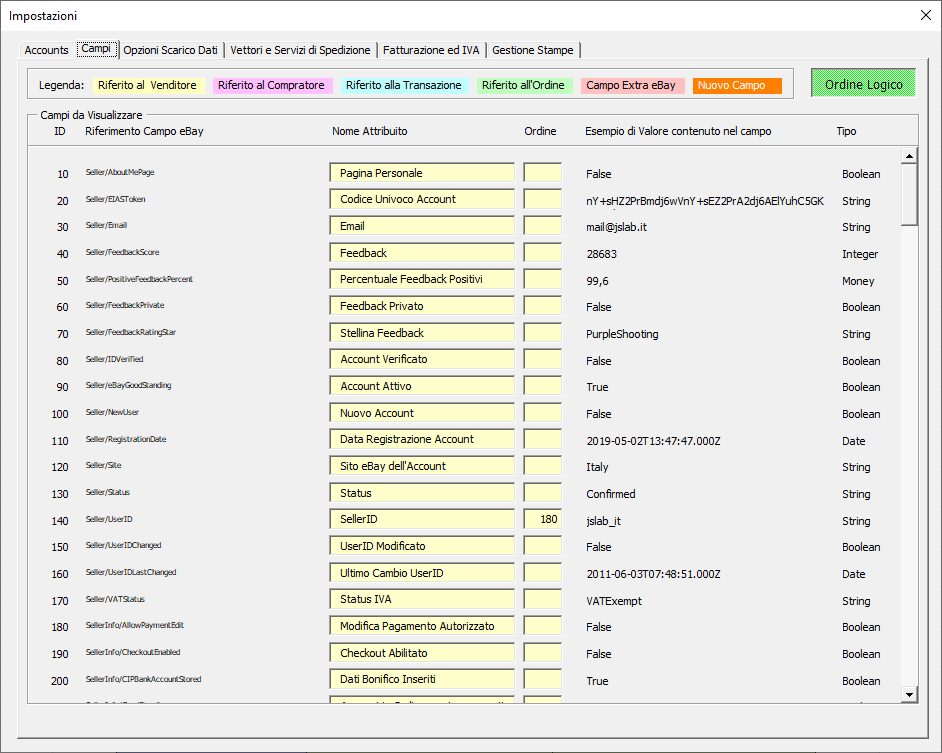Click the jslab_it example value
Viewport: 942px width, 753px height.
tap(603, 522)
